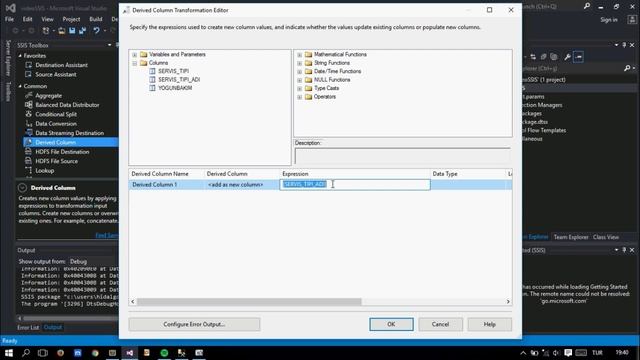Click the horizontal scrollbar in grid
Screen dimensions: 640x360
(x=249, y=302)
